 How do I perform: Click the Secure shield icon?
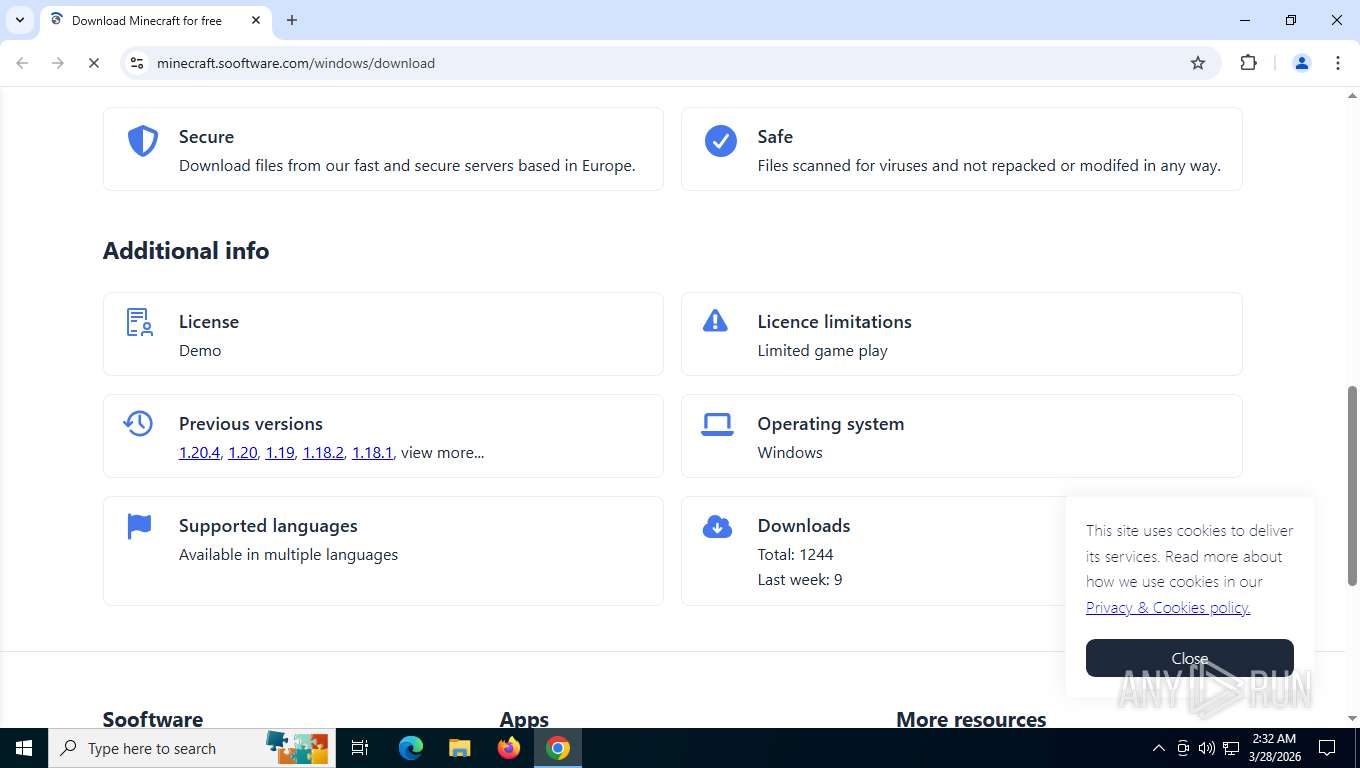(x=143, y=141)
